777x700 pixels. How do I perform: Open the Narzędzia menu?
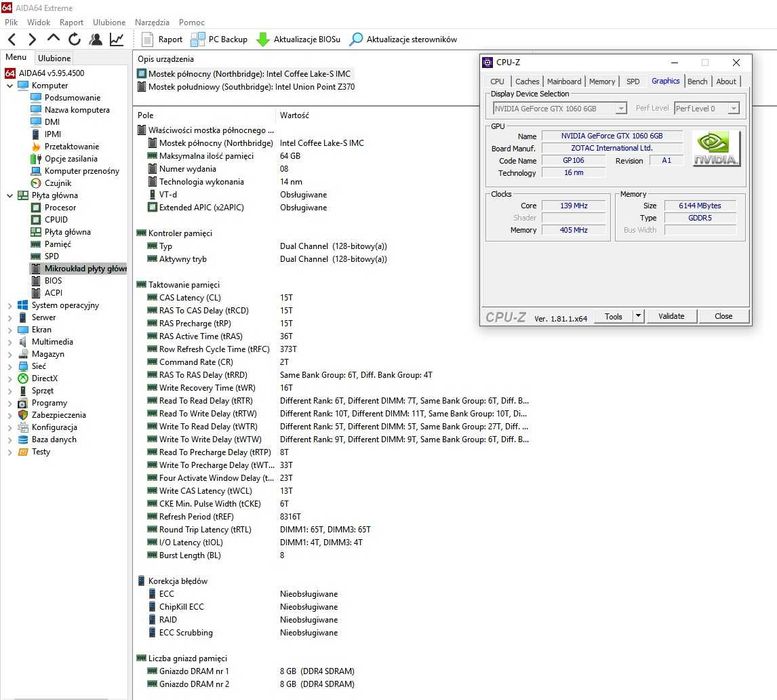pos(152,21)
